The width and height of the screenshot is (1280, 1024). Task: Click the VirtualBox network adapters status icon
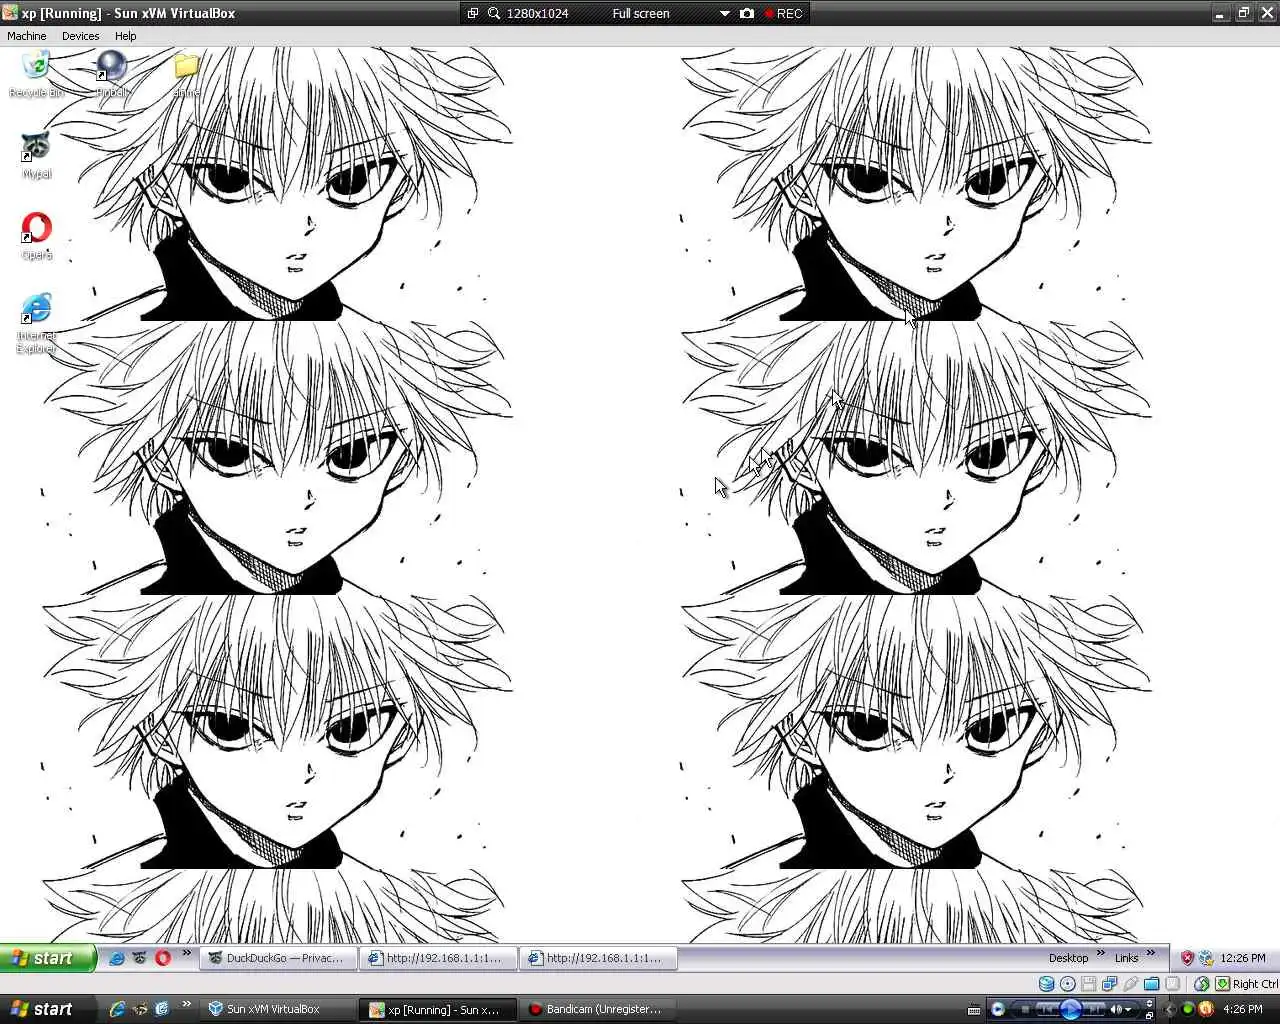tap(1109, 984)
